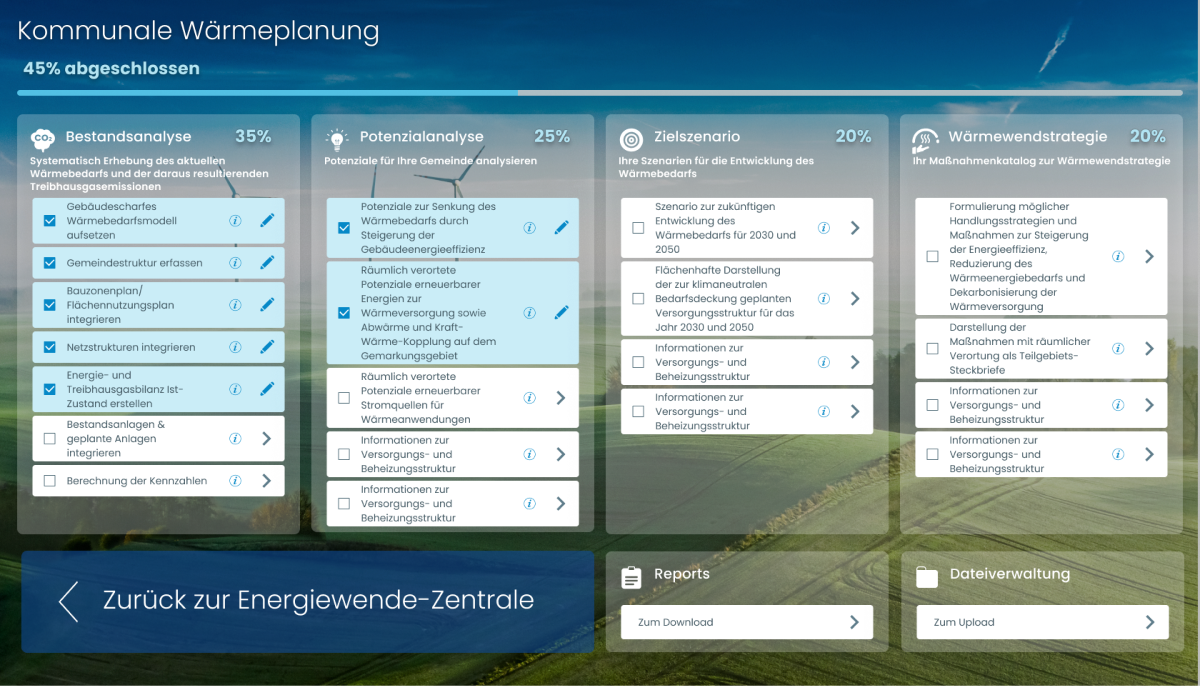Viewport: 1200px width, 686px height.
Task: Info icon for Steigerung der Gebäudeenergieeffizienz
Action: [x=529, y=228]
